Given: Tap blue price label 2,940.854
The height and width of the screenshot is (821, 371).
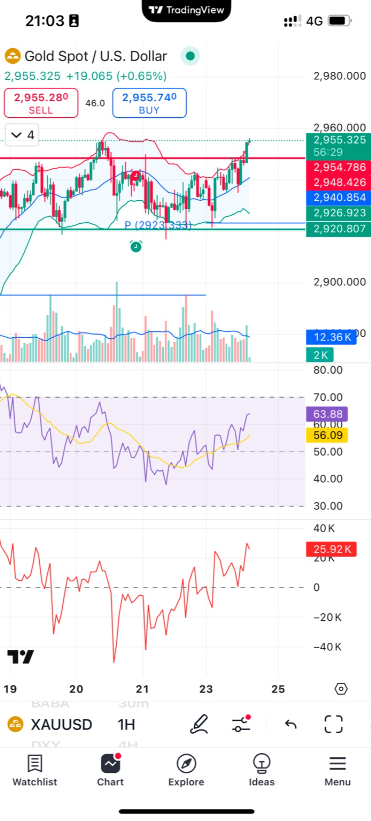Looking at the screenshot, I should pyautogui.click(x=338, y=197).
